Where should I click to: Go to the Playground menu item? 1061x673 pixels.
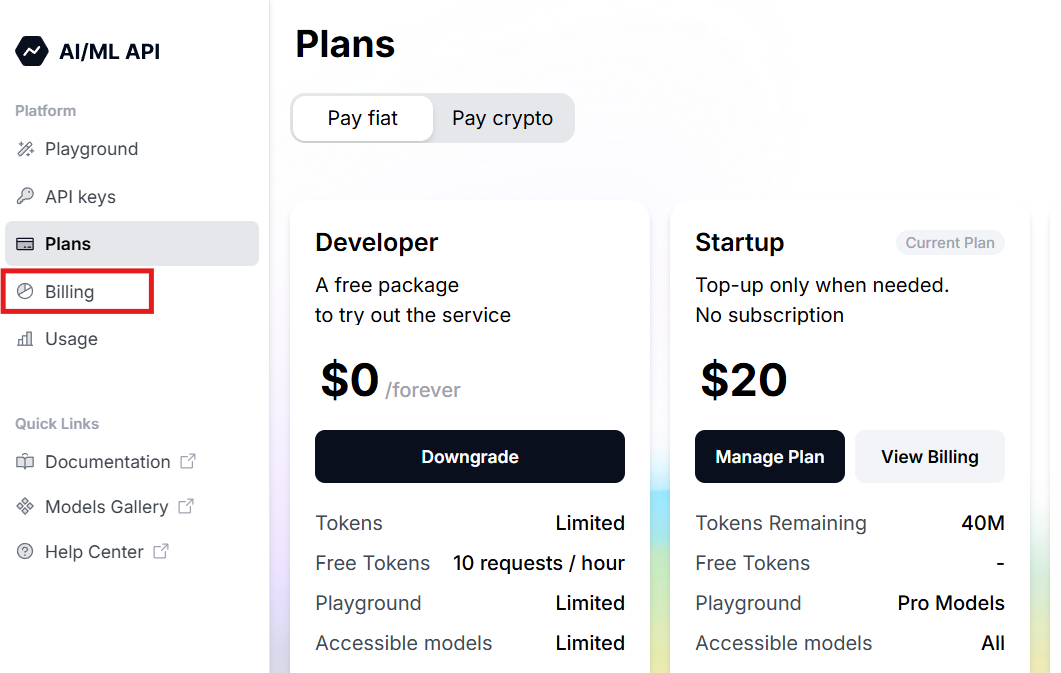coord(91,149)
